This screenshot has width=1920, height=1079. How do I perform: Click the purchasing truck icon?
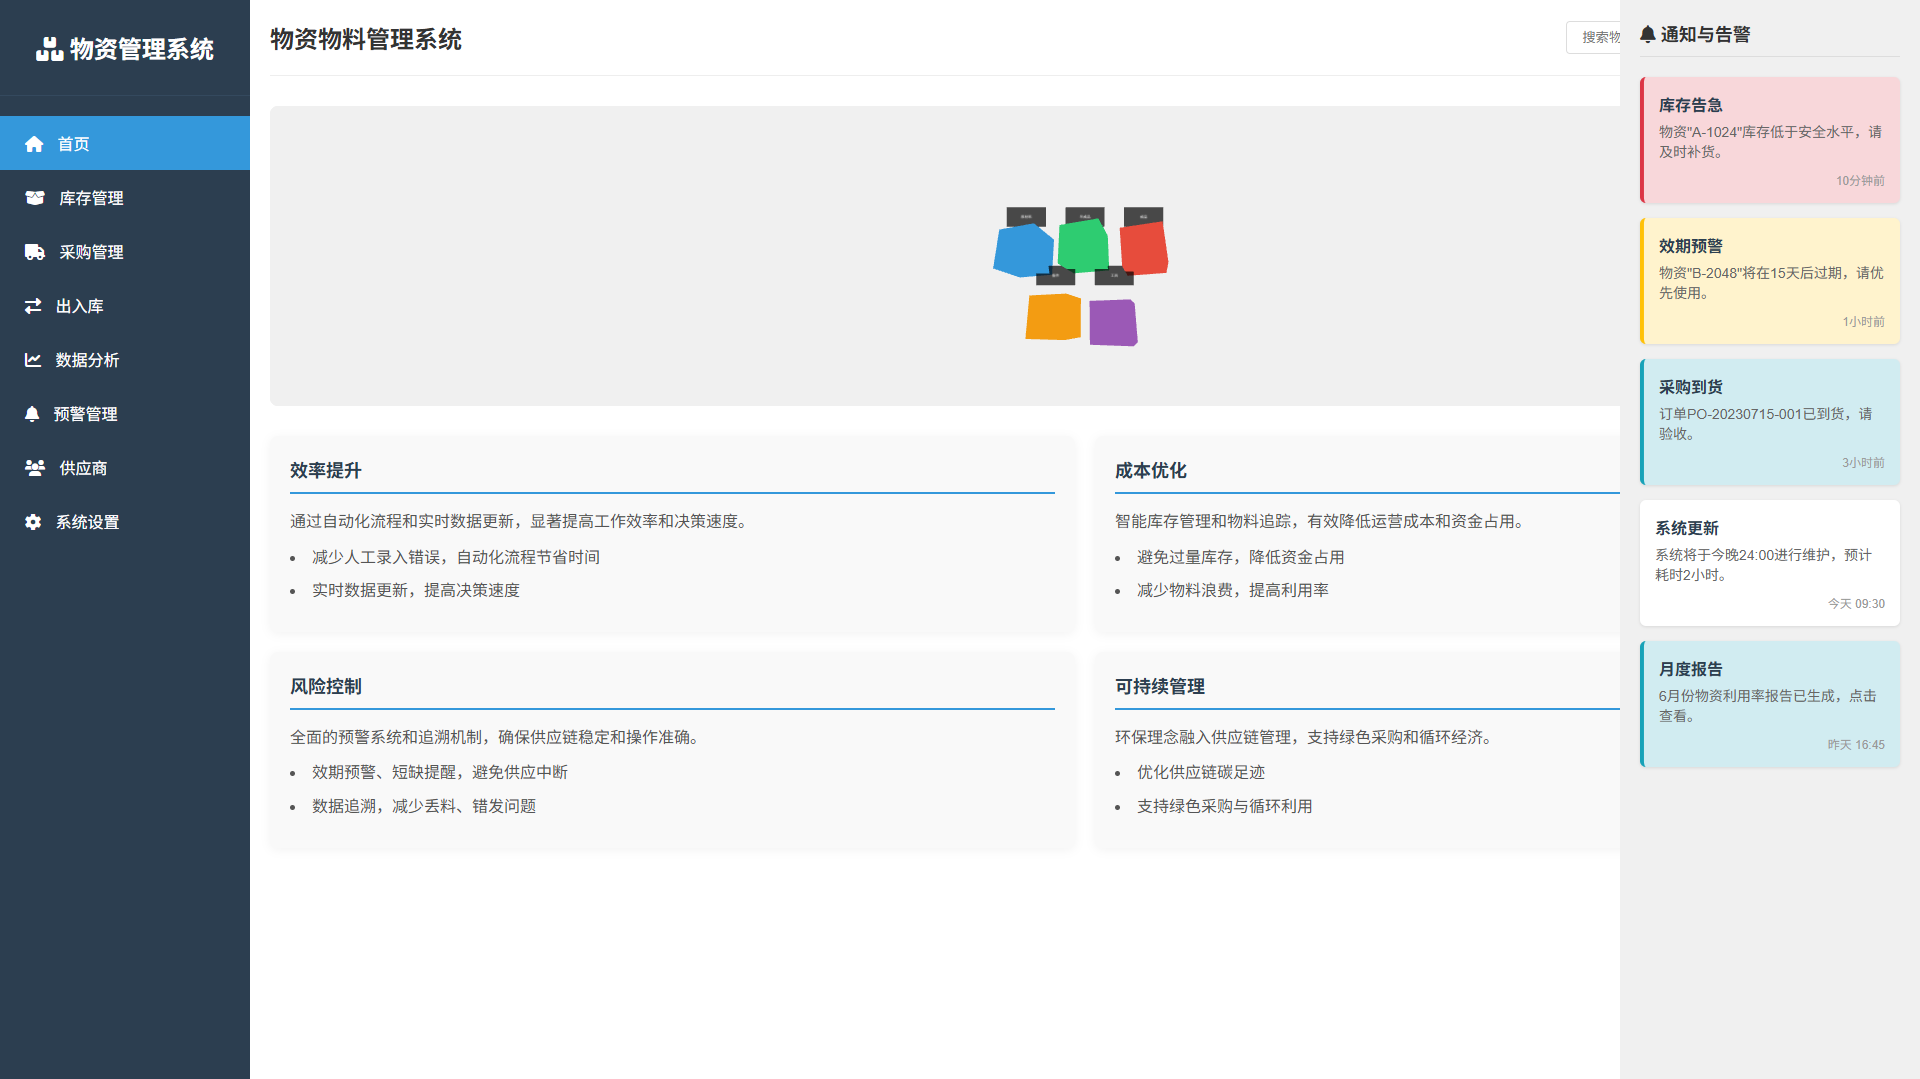point(35,252)
